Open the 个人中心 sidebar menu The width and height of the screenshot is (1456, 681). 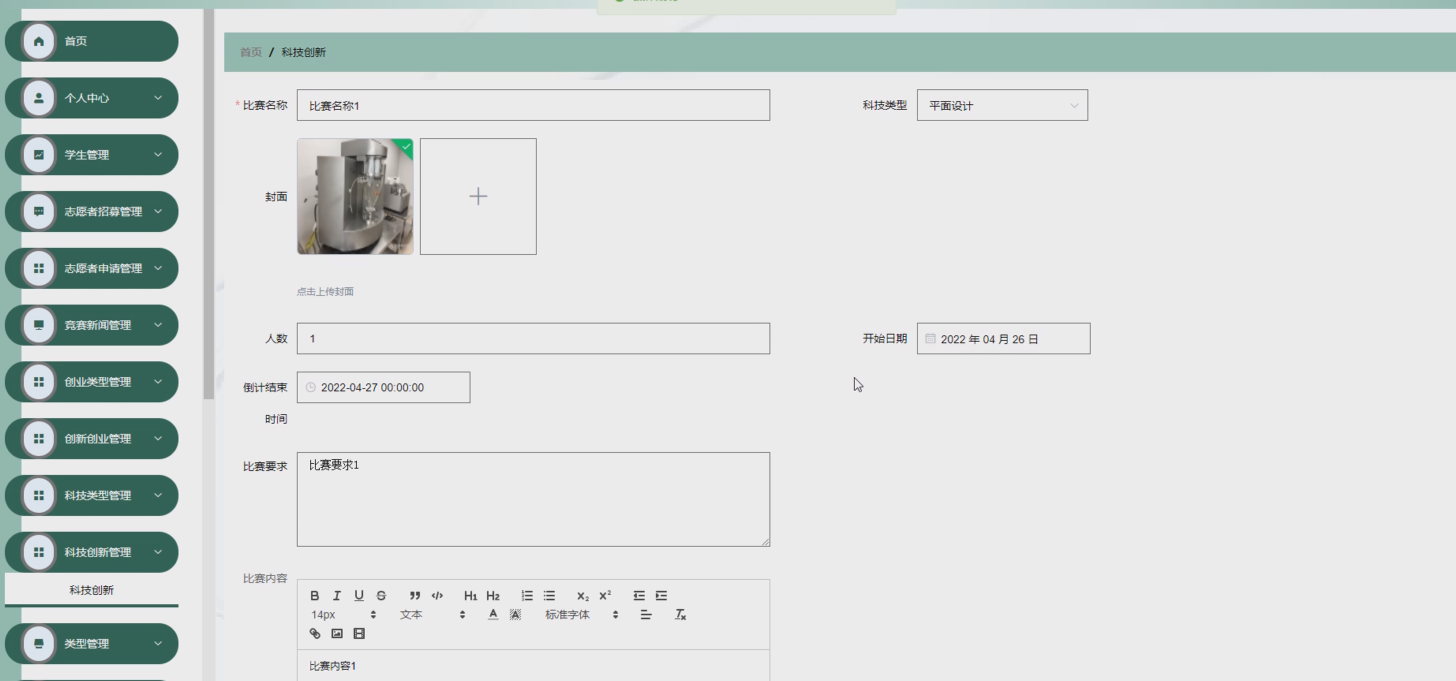click(x=92, y=98)
